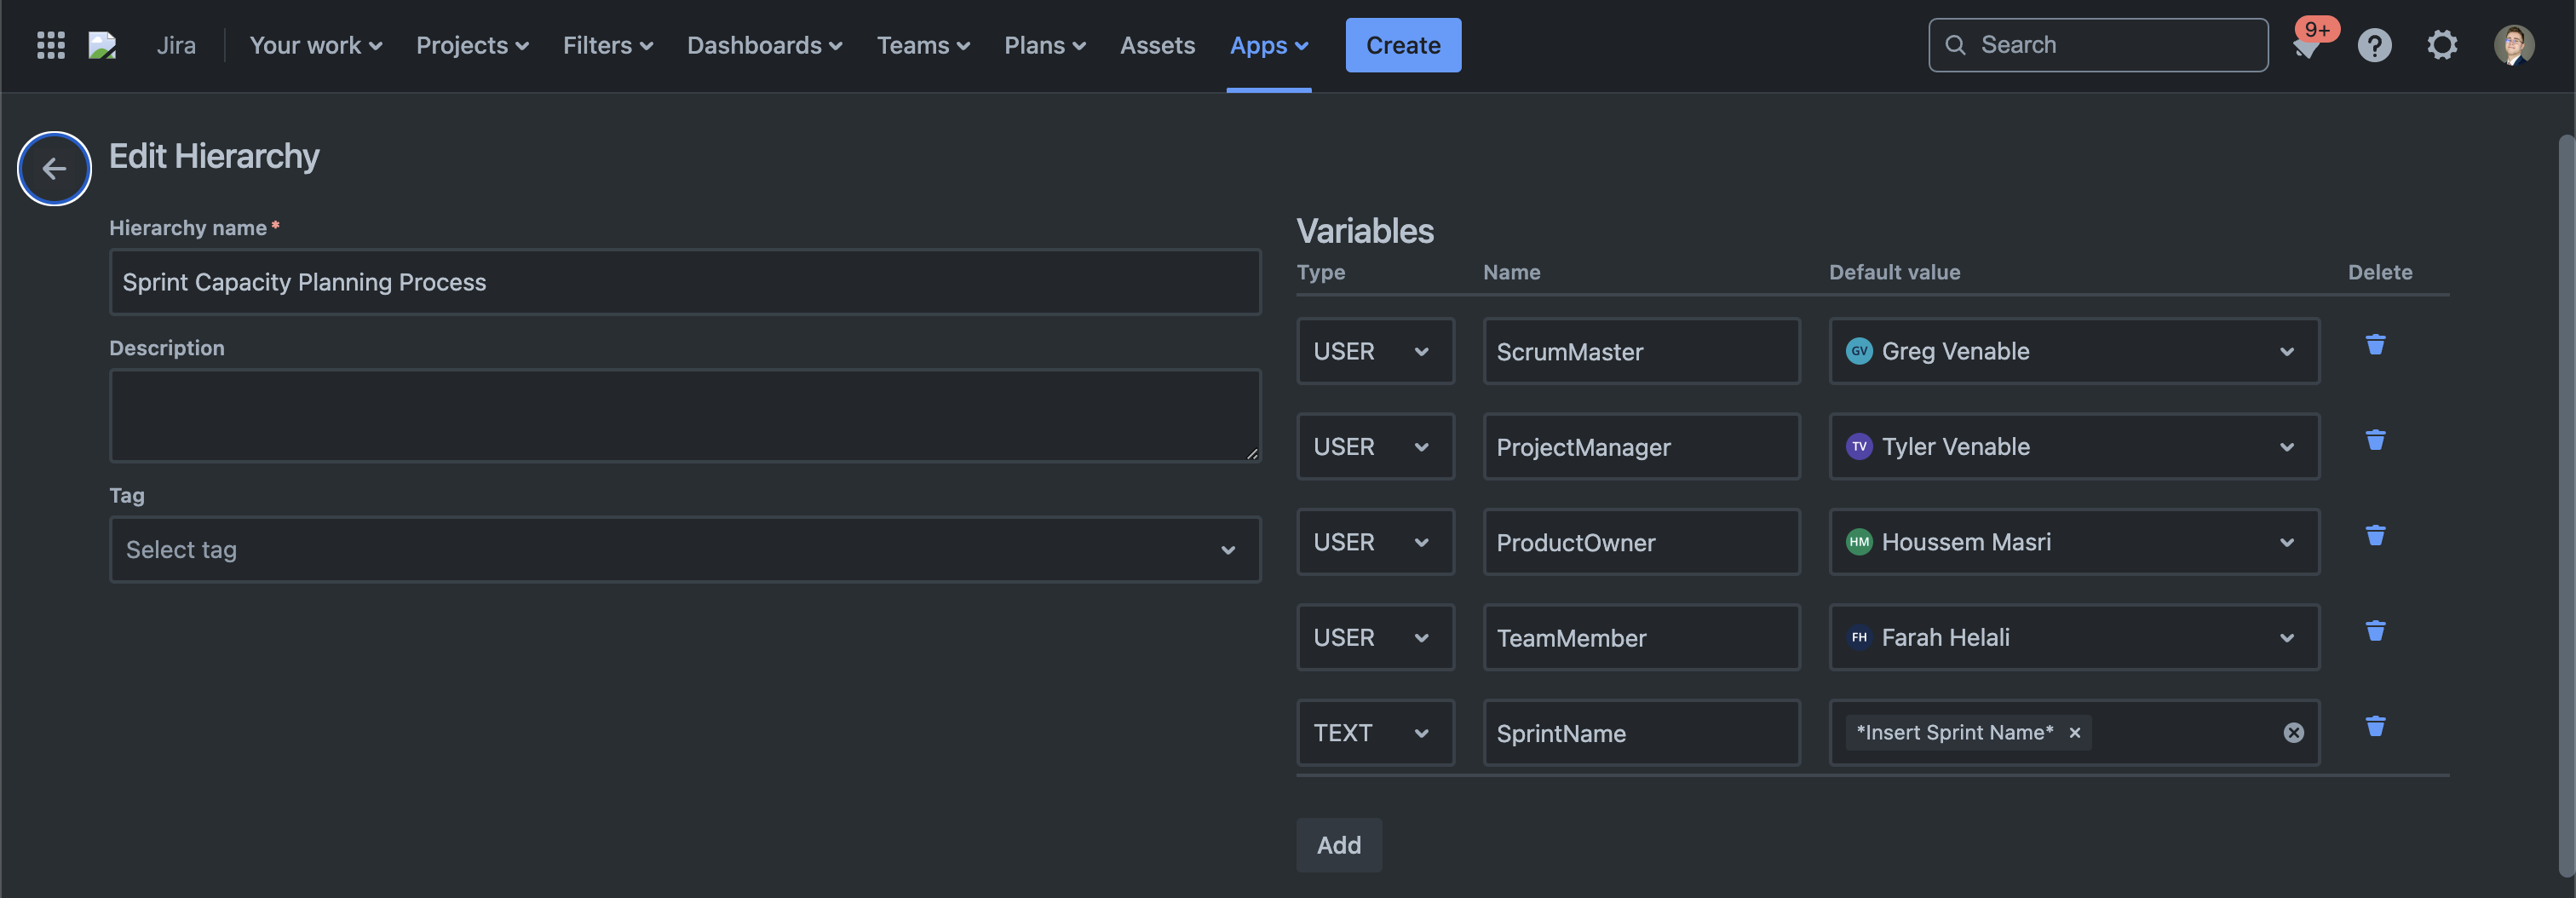This screenshot has width=2576, height=898.
Task: Open the user profile avatar
Action: (2513, 45)
